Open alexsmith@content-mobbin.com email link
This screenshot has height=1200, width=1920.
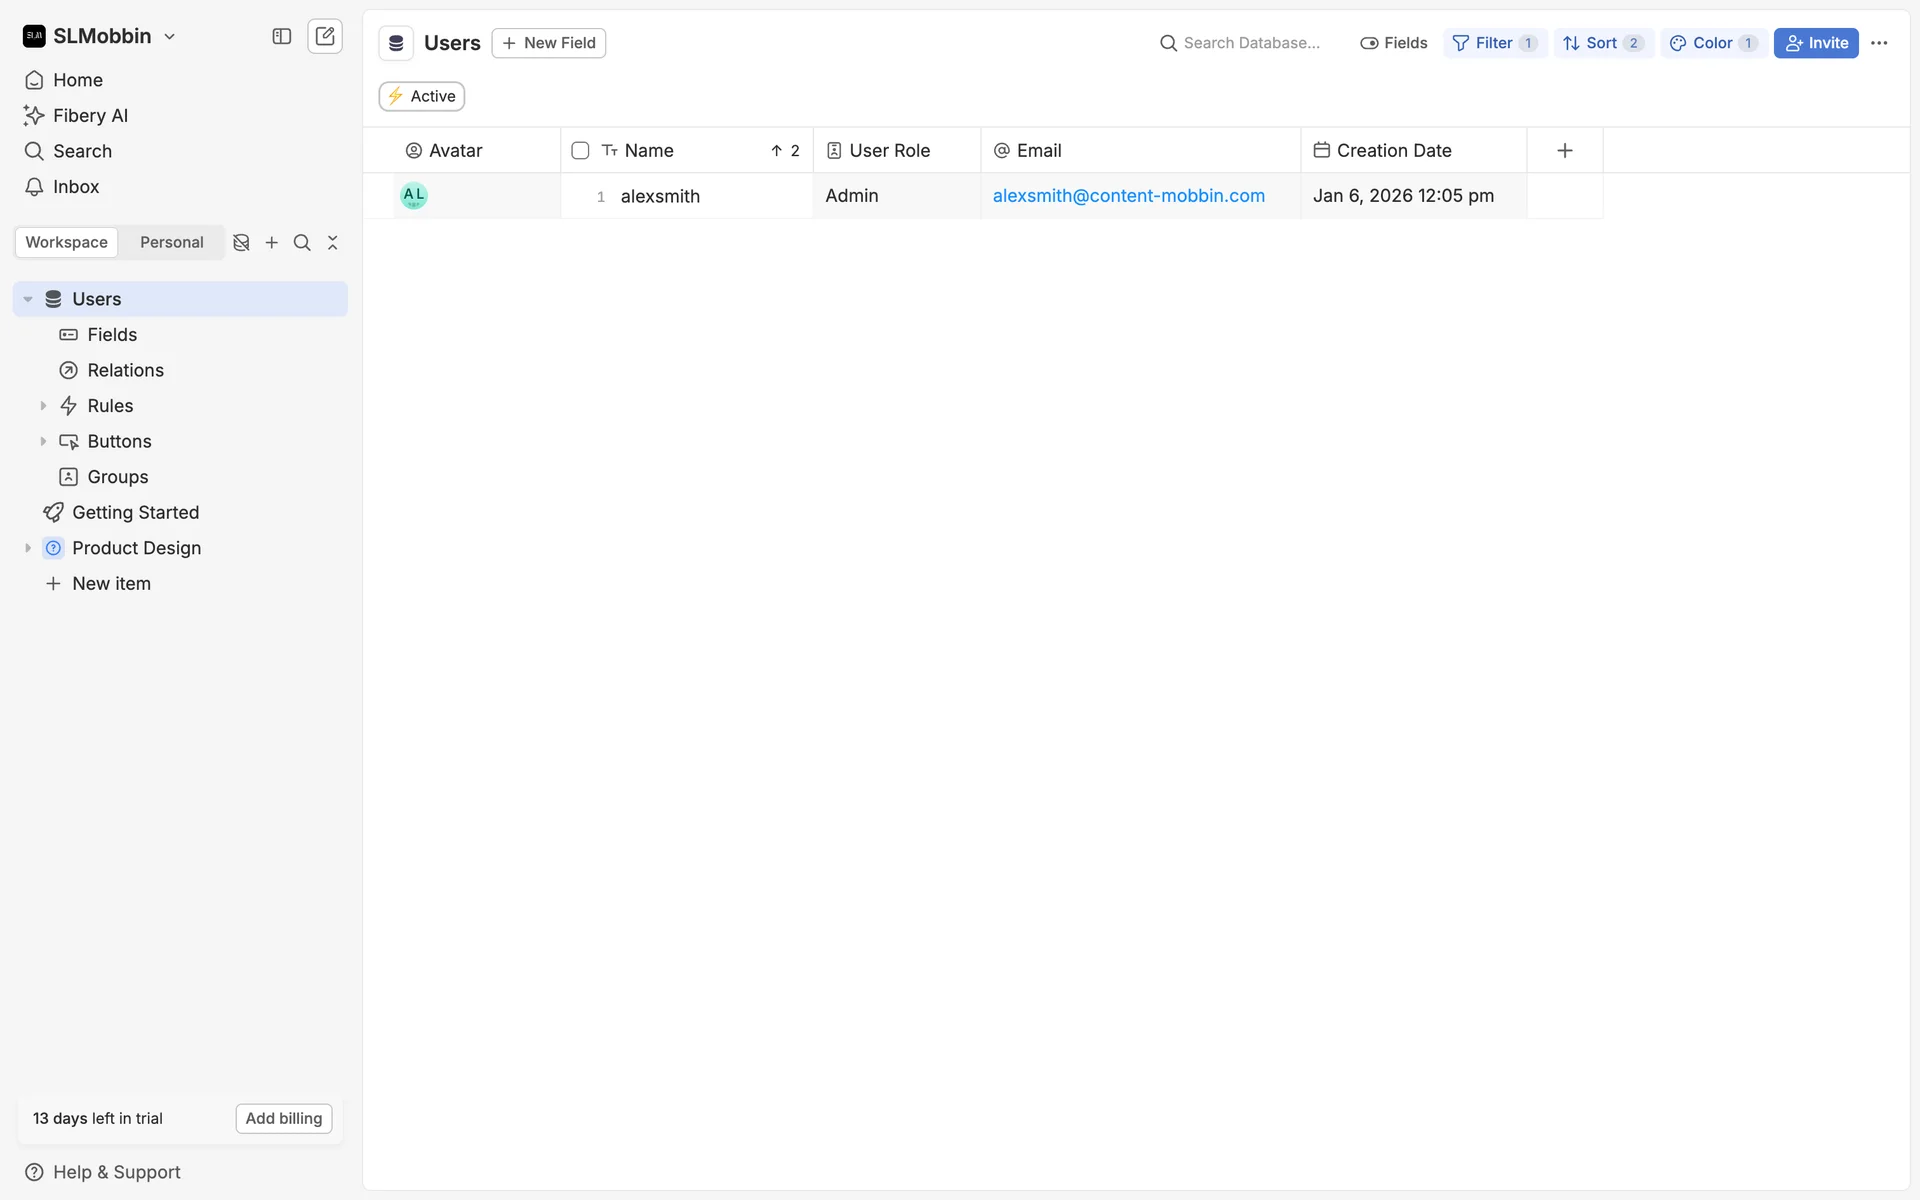coord(1128,196)
